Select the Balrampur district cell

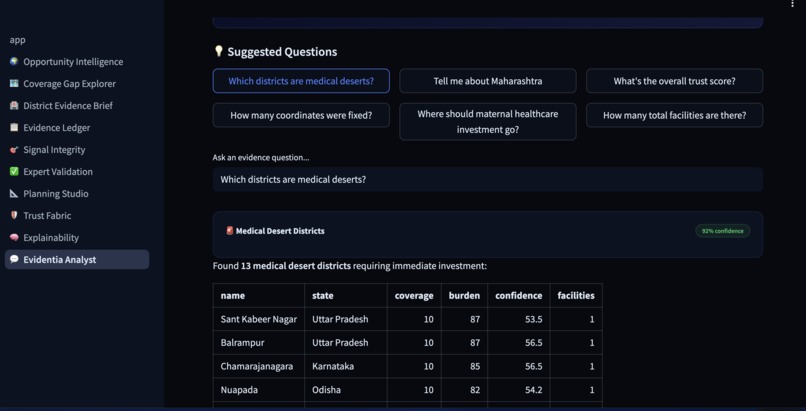[x=259, y=343]
